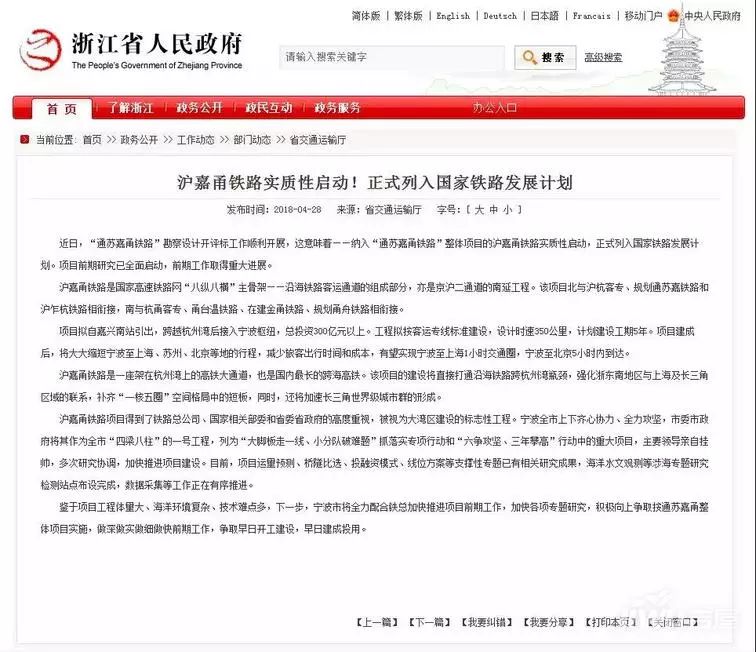
Task: Click the search keyword input field
Action: (x=392, y=57)
